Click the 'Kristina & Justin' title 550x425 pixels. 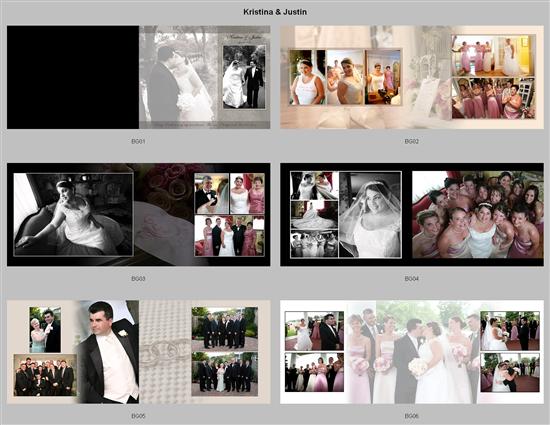pos(275,12)
